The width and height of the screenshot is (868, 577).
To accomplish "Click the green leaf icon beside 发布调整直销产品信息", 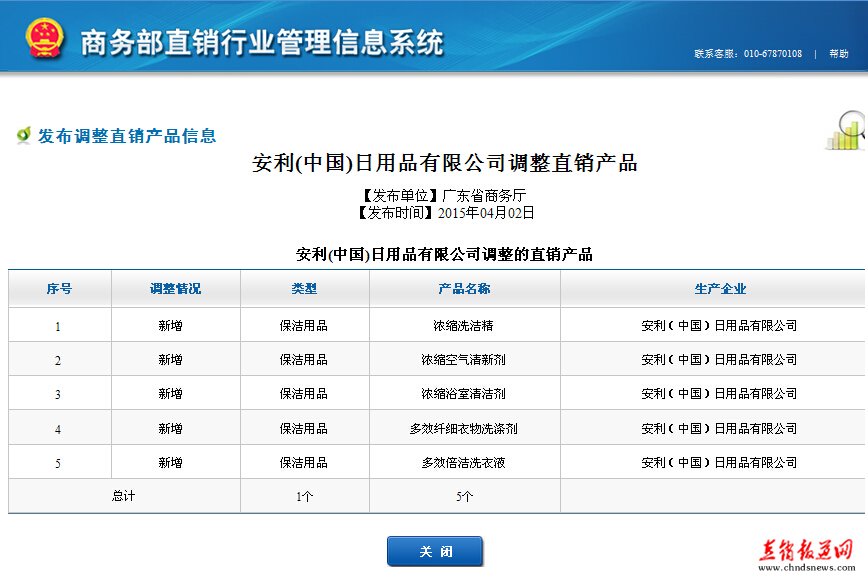I will [24, 135].
